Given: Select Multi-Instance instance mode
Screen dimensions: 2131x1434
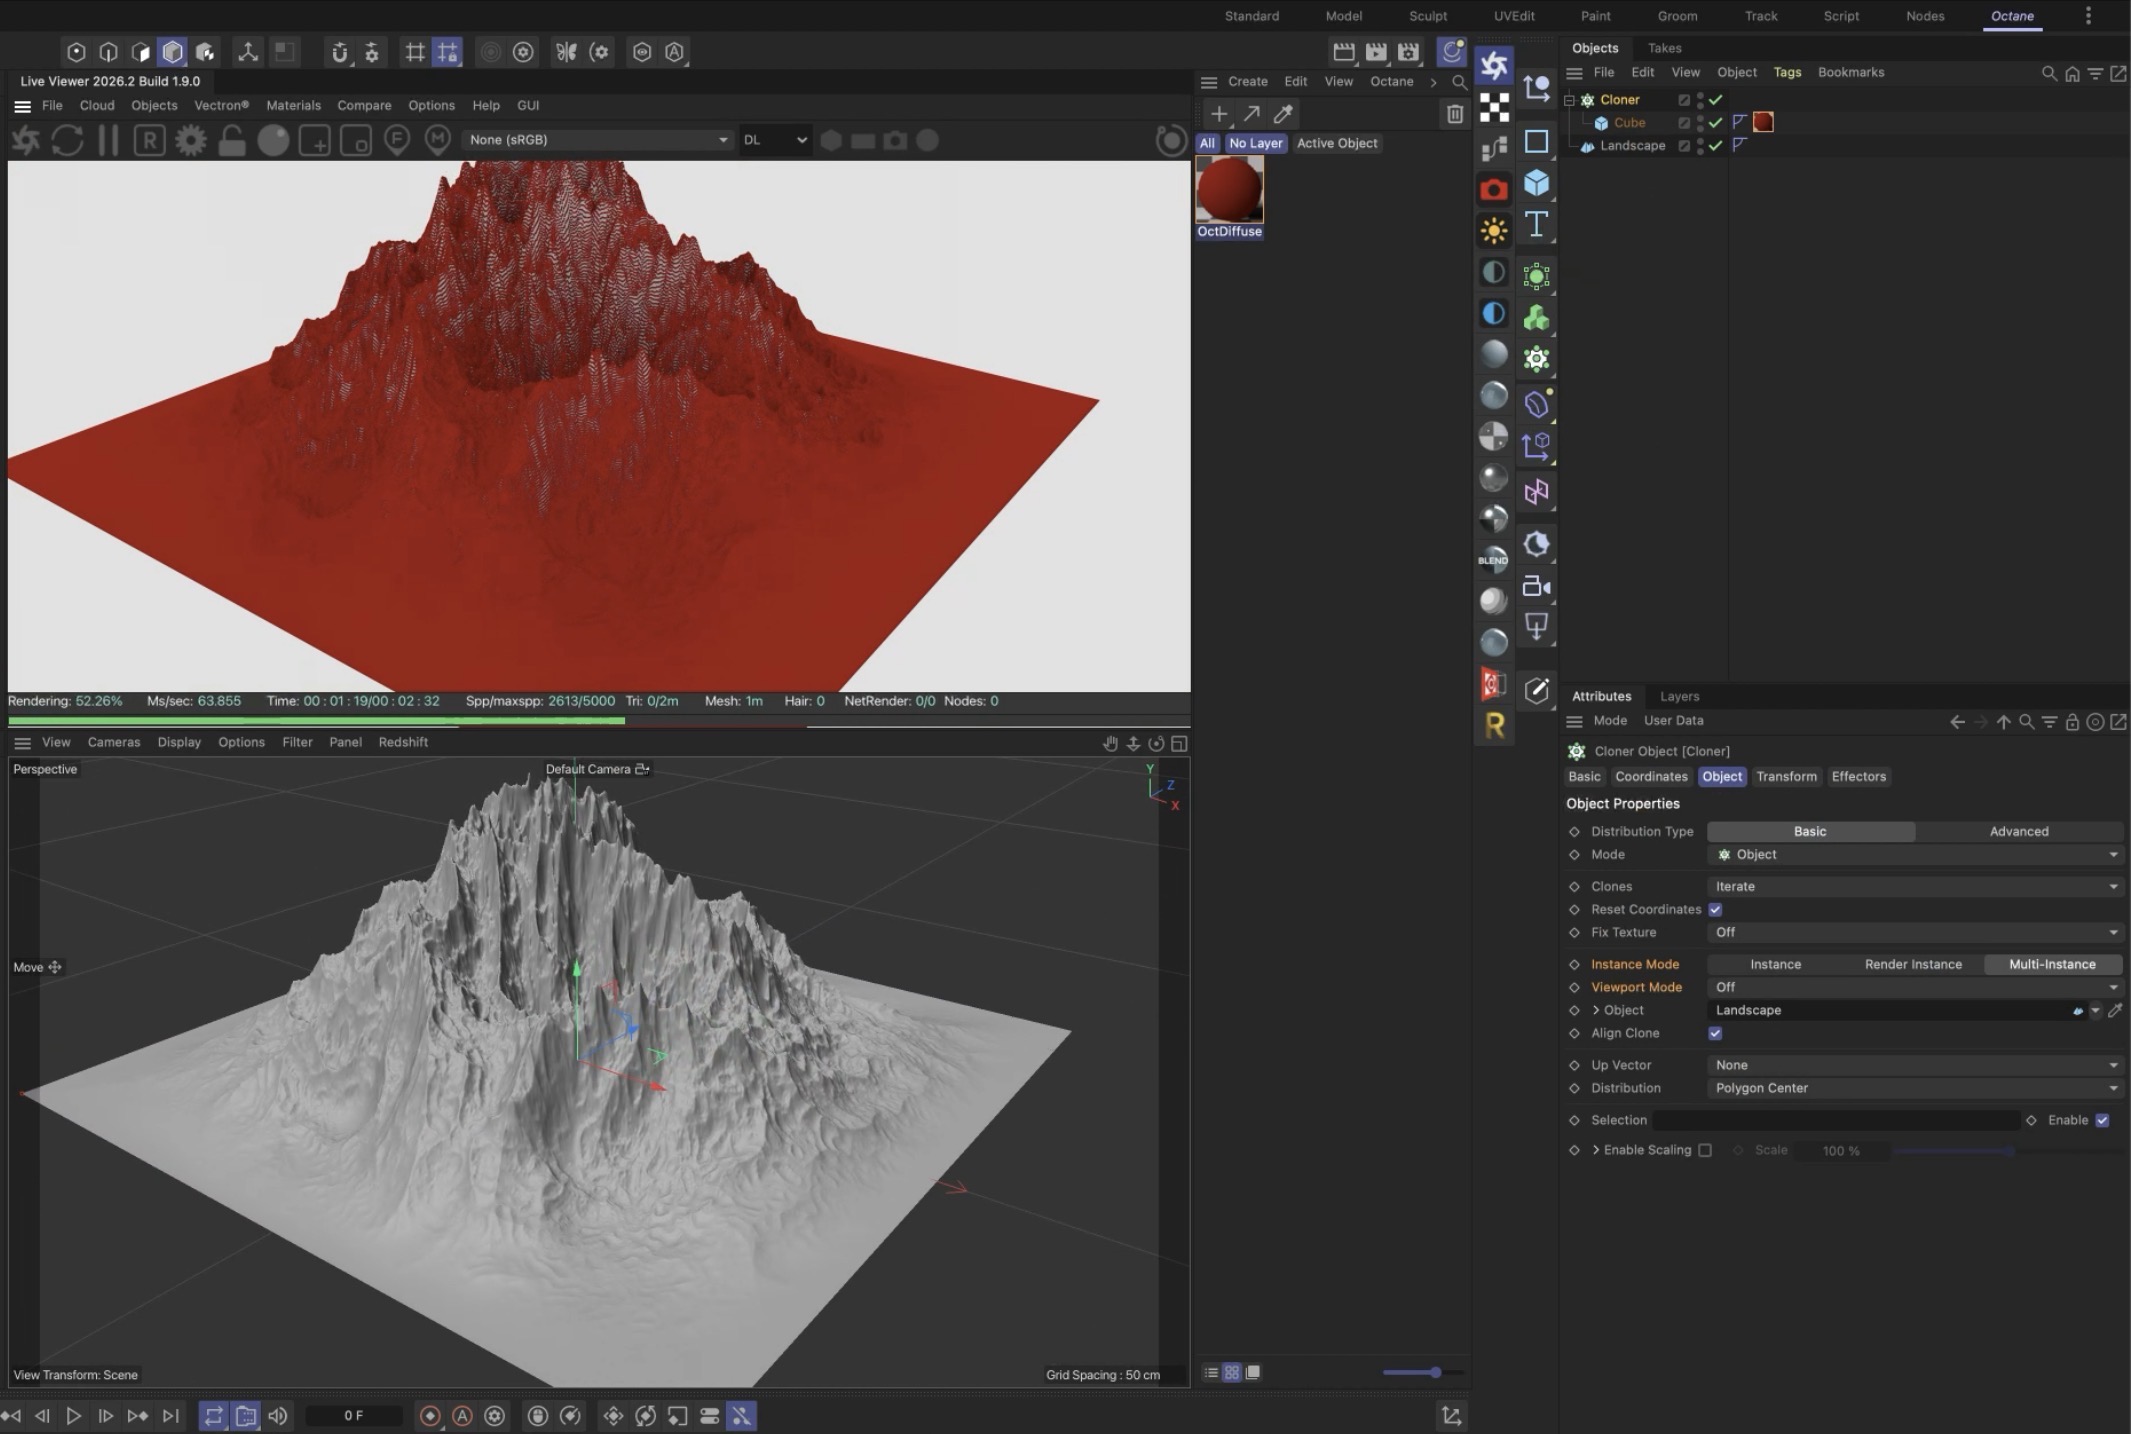Looking at the screenshot, I should (x=2052, y=964).
